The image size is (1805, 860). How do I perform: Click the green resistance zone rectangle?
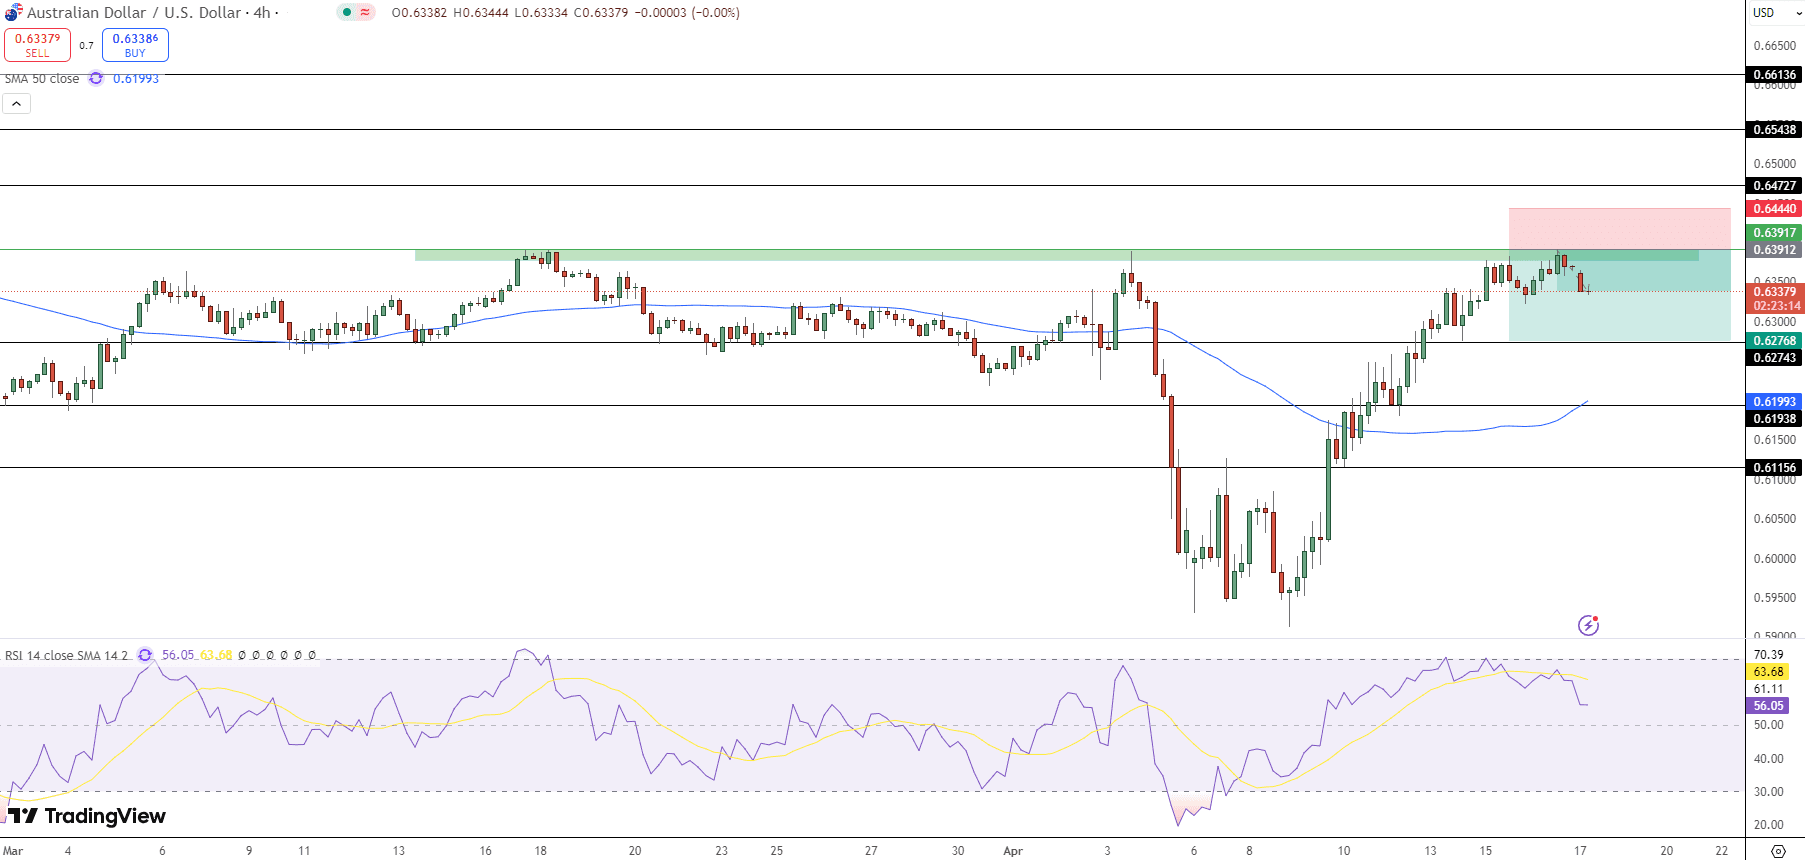[900, 255]
